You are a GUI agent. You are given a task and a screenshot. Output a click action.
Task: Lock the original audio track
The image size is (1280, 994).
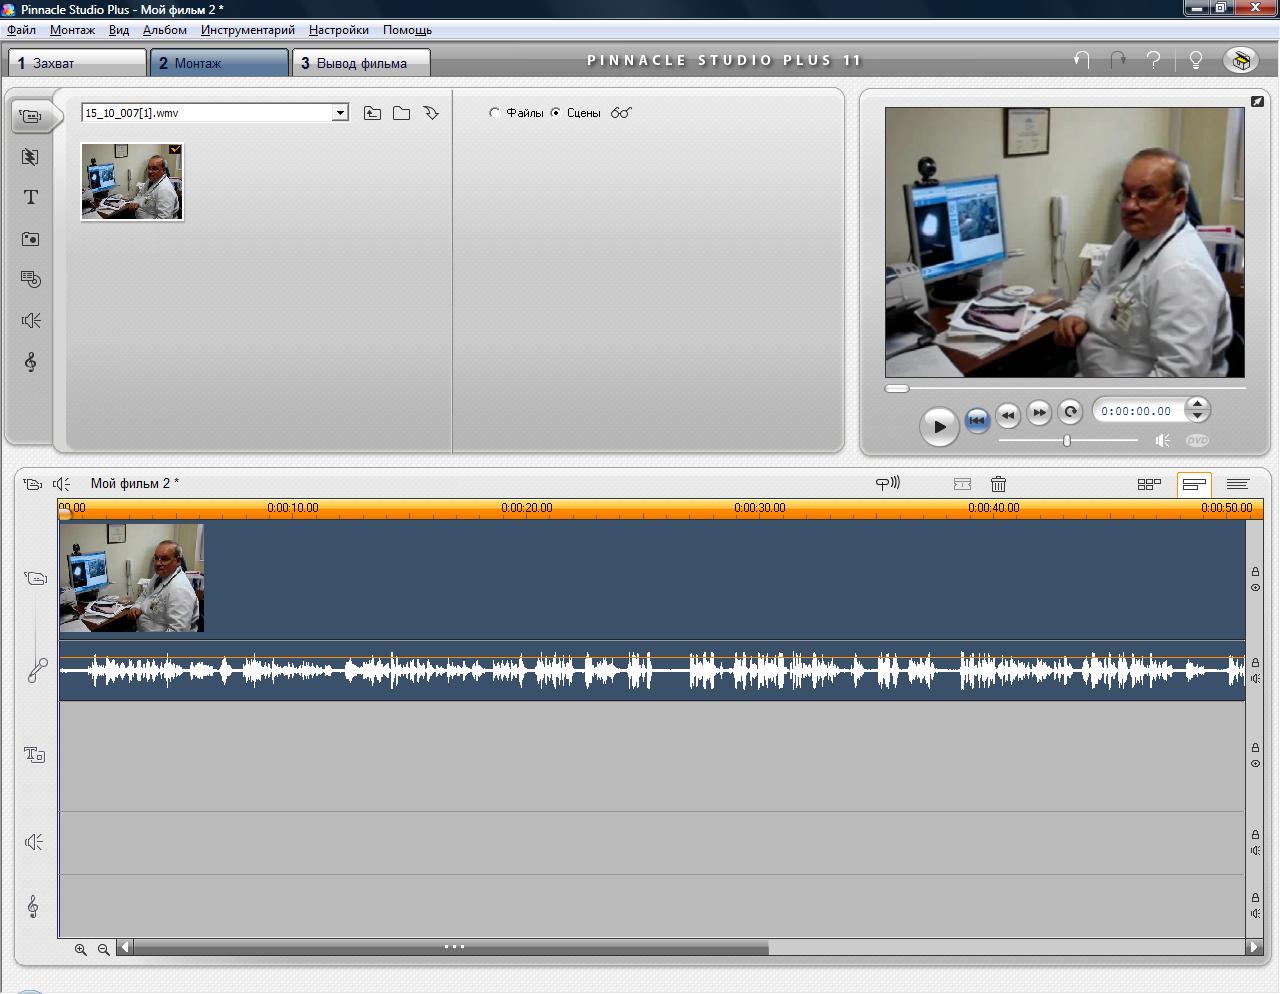[1255, 662]
